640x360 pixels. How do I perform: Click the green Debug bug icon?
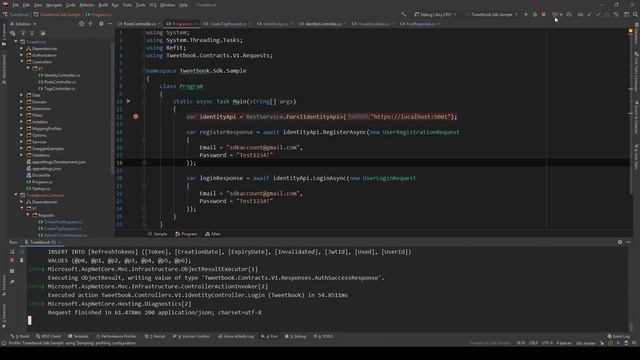535,14
